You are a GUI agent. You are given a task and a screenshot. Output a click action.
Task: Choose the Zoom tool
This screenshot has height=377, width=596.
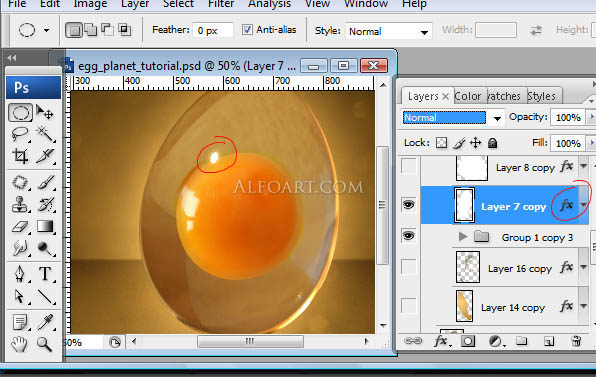point(45,345)
